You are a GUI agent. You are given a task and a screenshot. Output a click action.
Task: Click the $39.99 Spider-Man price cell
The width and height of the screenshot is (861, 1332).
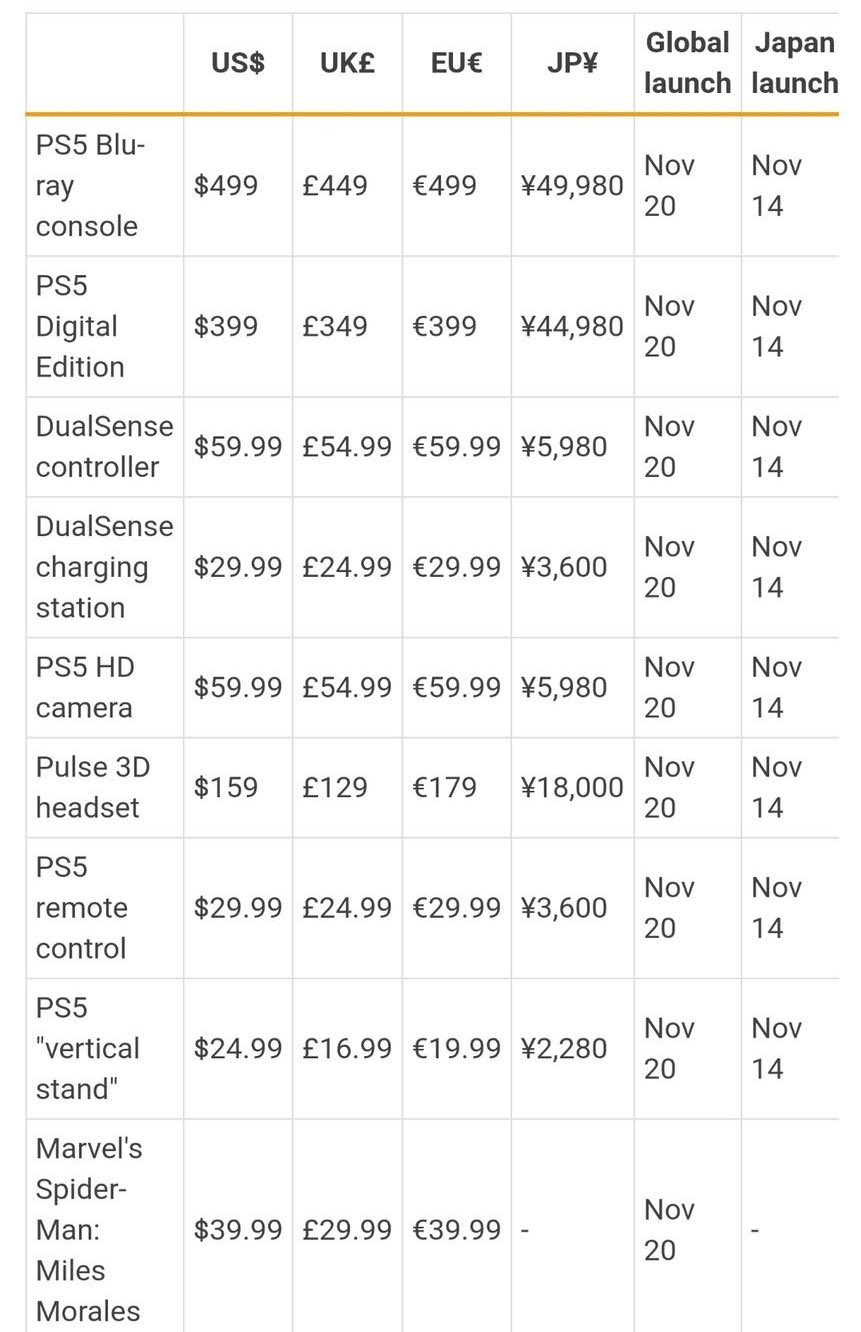[x=238, y=1229]
